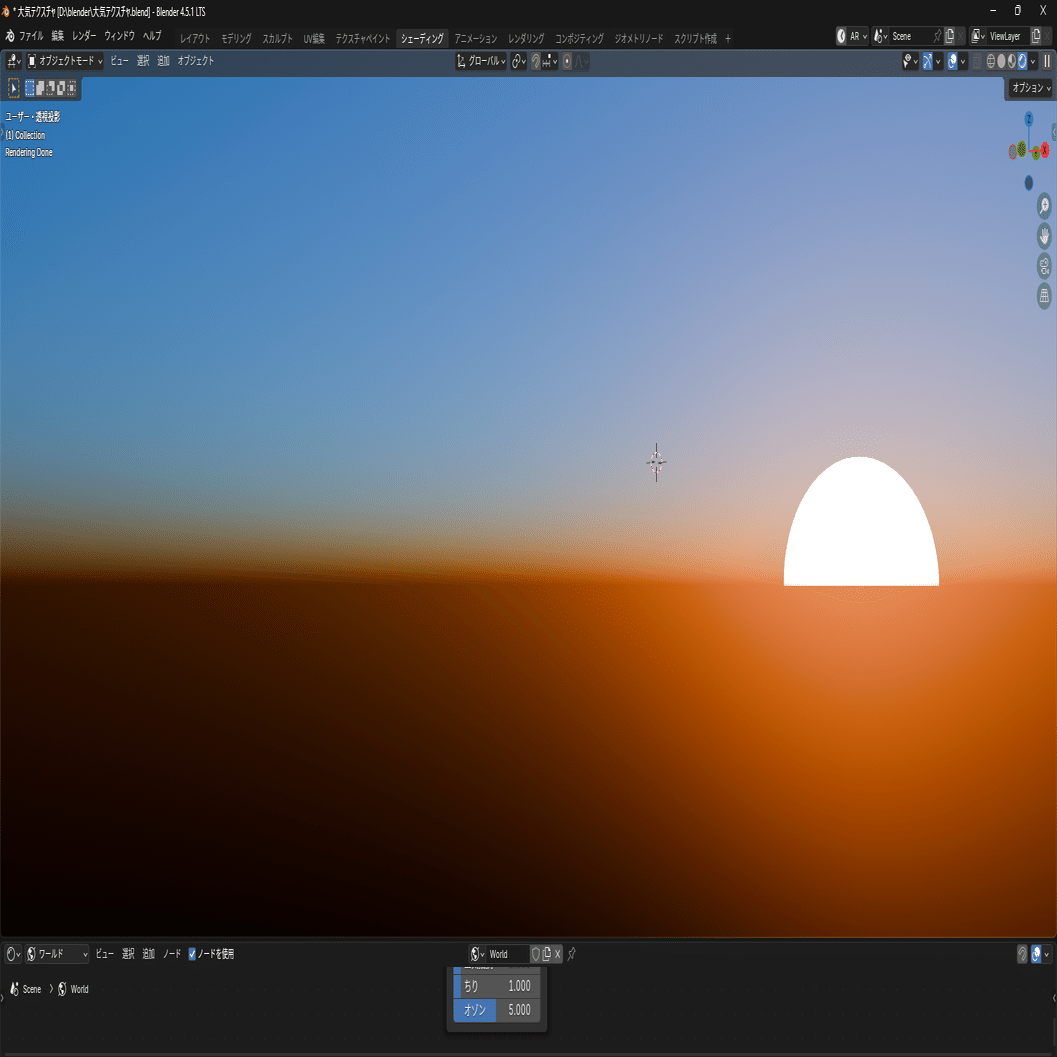The height and width of the screenshot is (1057, 1057).
Task: Open the ファイル menu
Action: 31,36
